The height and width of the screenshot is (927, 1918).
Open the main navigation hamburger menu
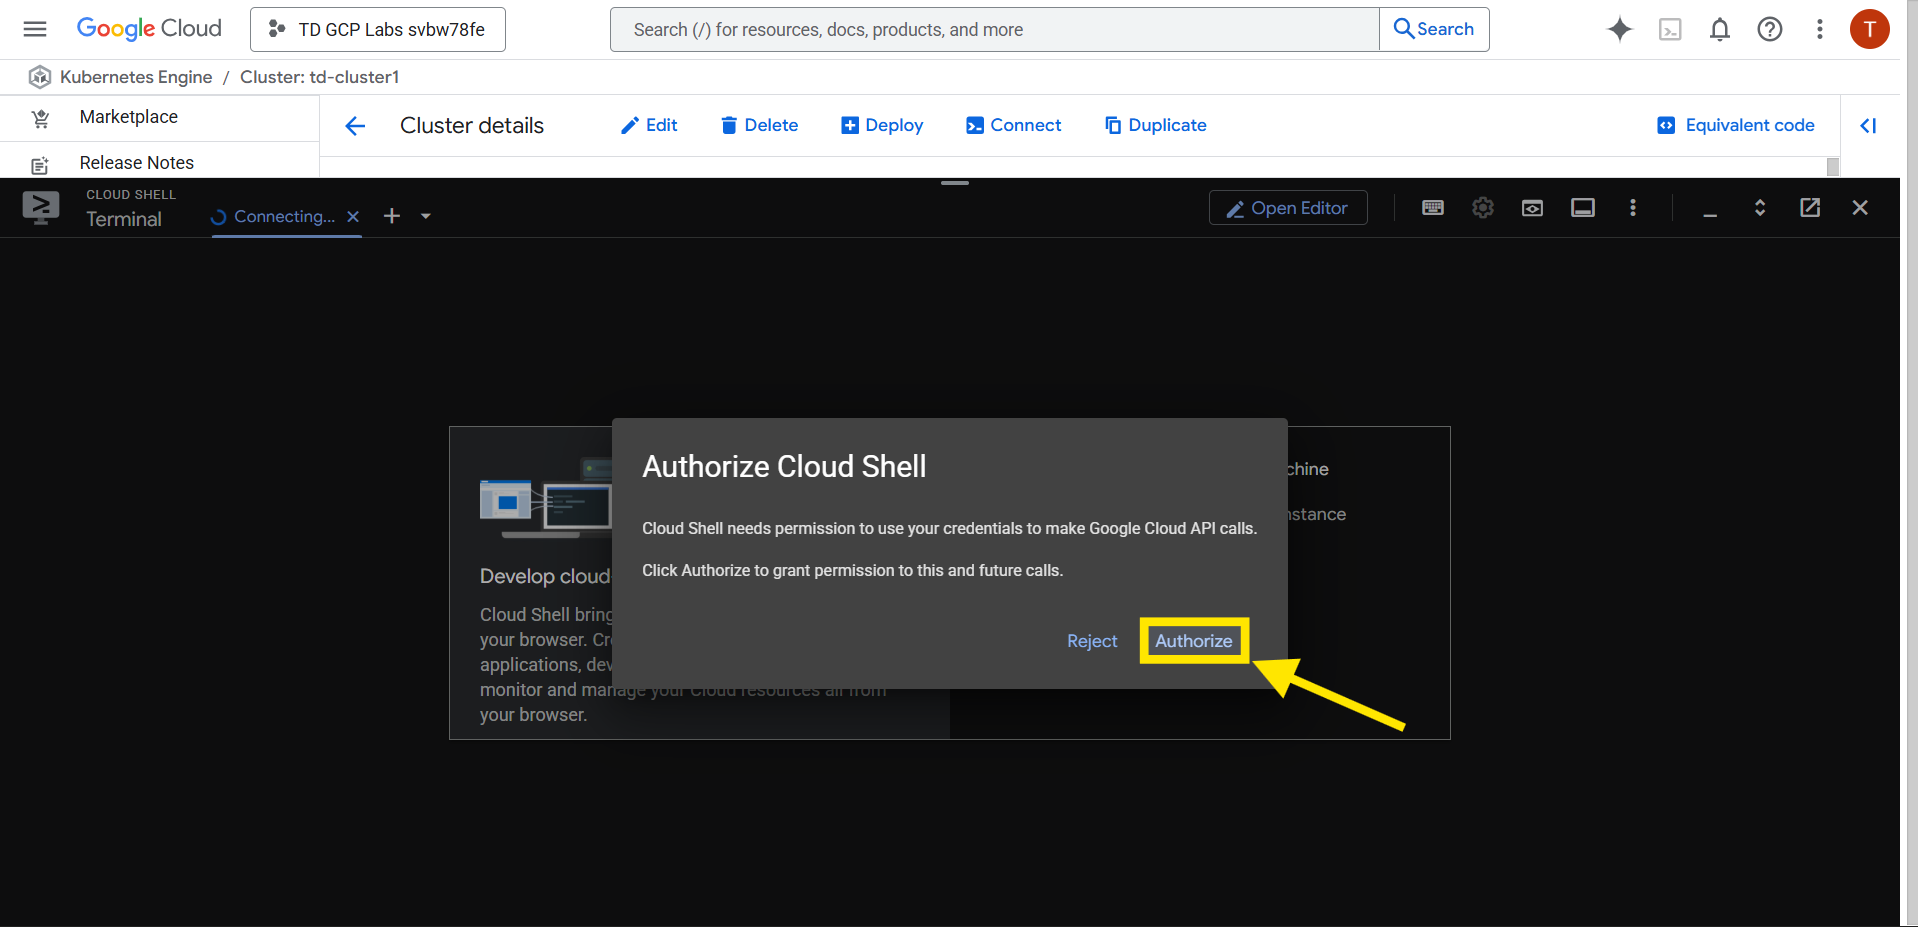tap(35, 29)
